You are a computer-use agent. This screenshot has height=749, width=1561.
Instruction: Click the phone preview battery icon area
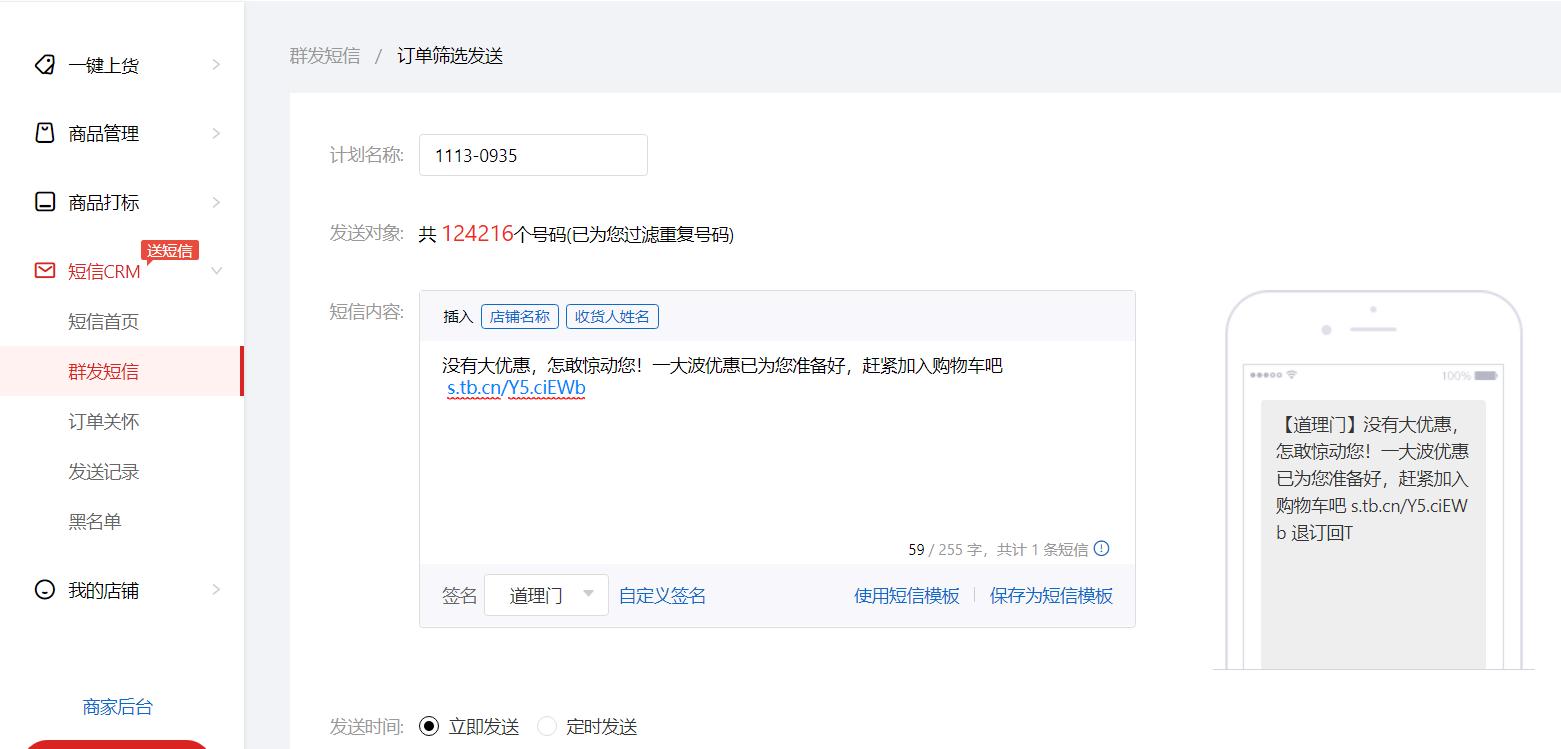coord(1483,374)
